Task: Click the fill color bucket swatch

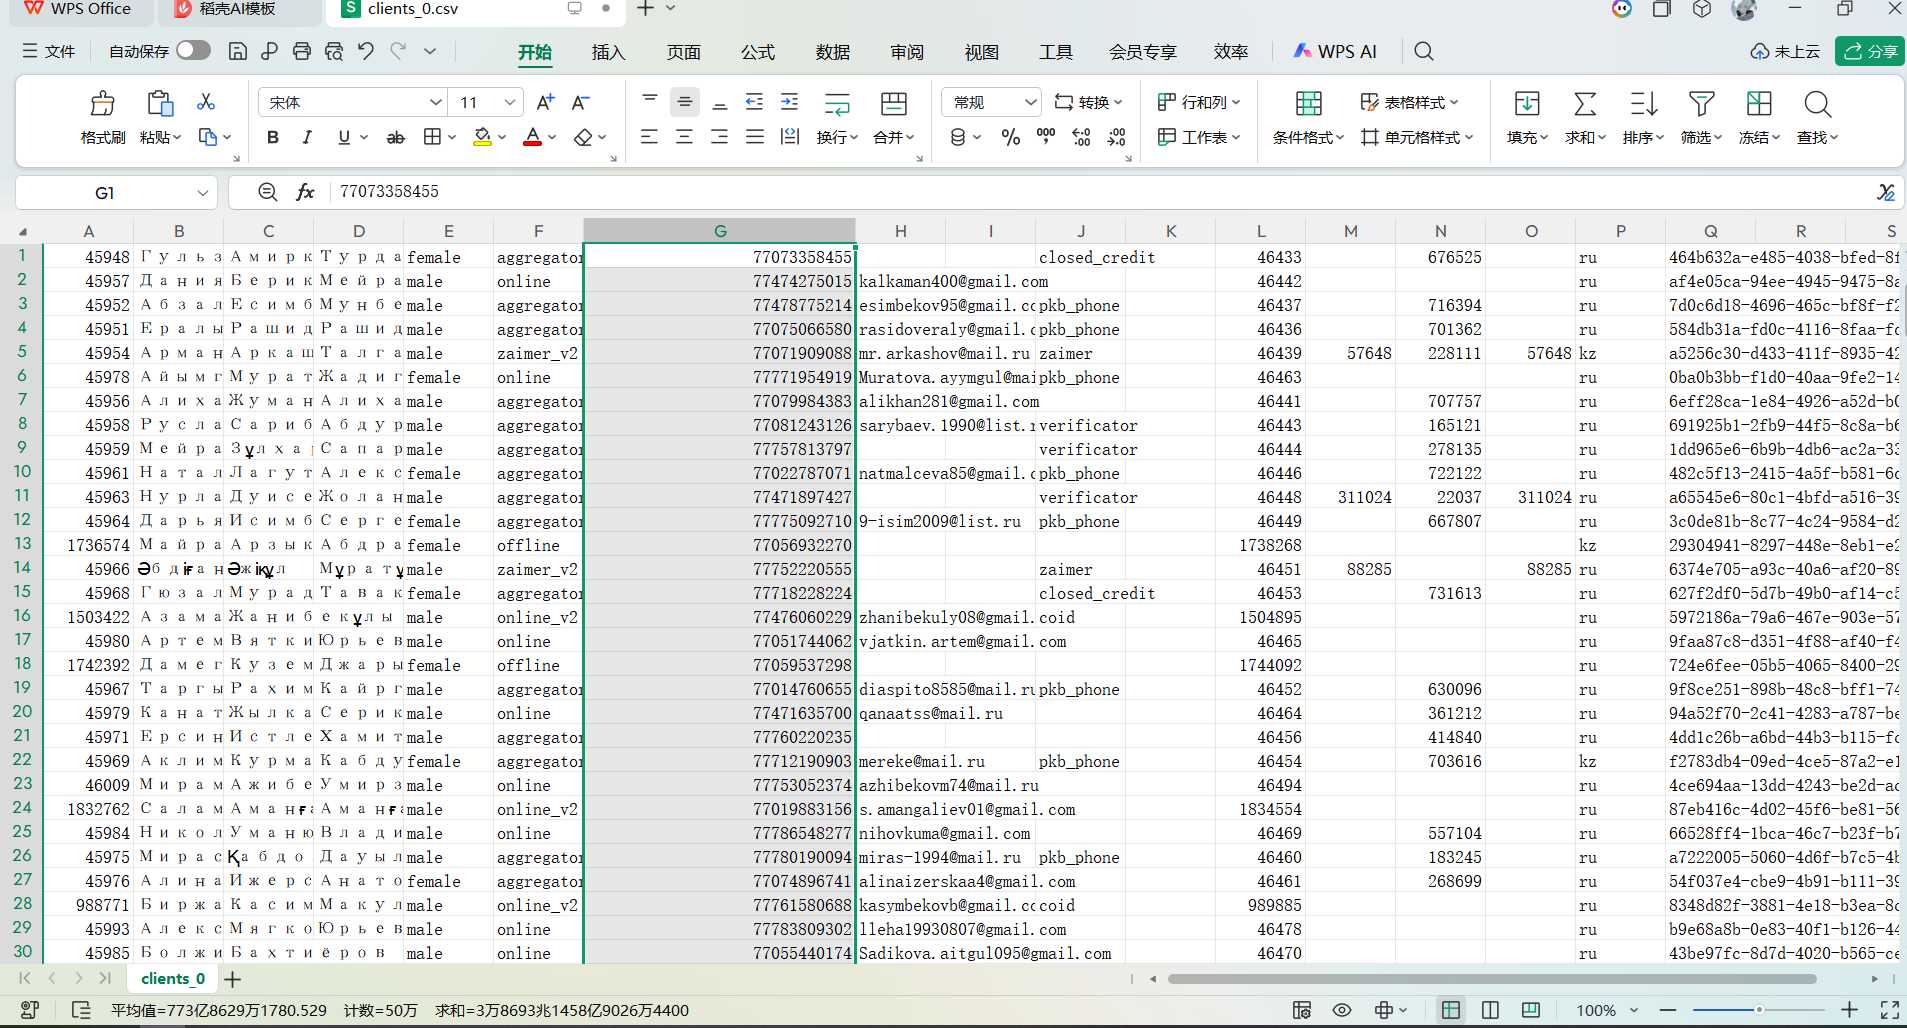Action: (x=482, y=137)
